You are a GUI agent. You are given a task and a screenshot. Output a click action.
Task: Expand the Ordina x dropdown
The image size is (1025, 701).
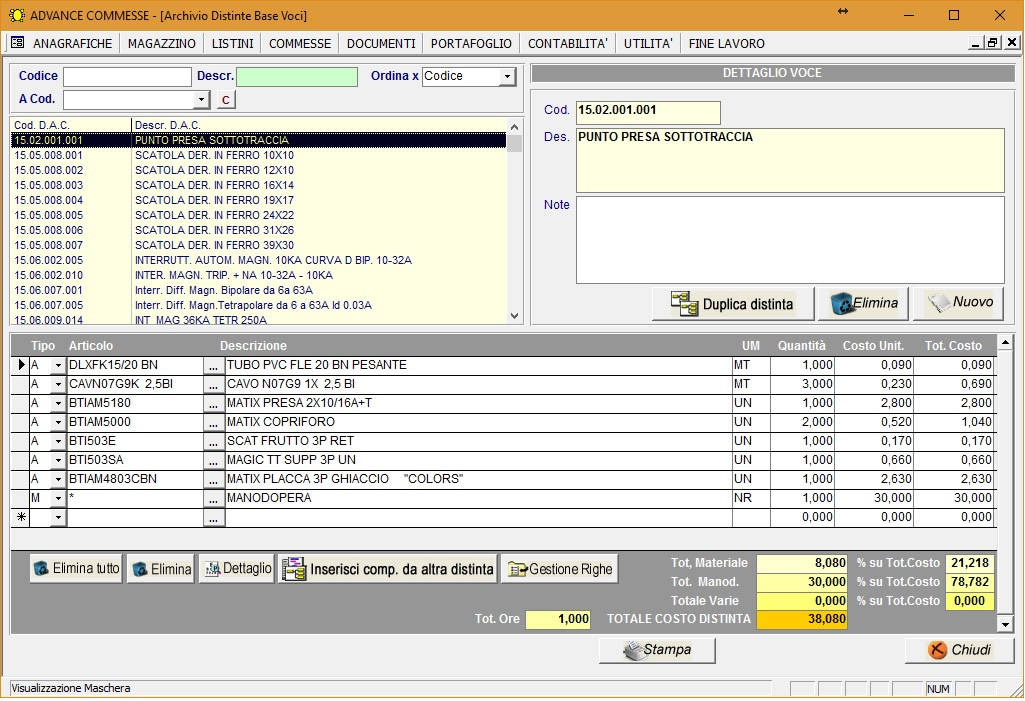click(507, 77)
